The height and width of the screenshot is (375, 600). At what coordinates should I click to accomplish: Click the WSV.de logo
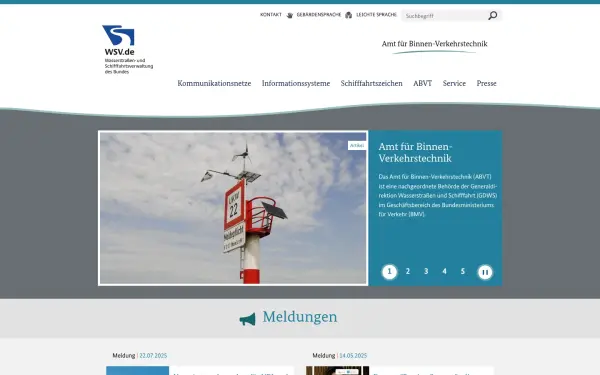127,49
